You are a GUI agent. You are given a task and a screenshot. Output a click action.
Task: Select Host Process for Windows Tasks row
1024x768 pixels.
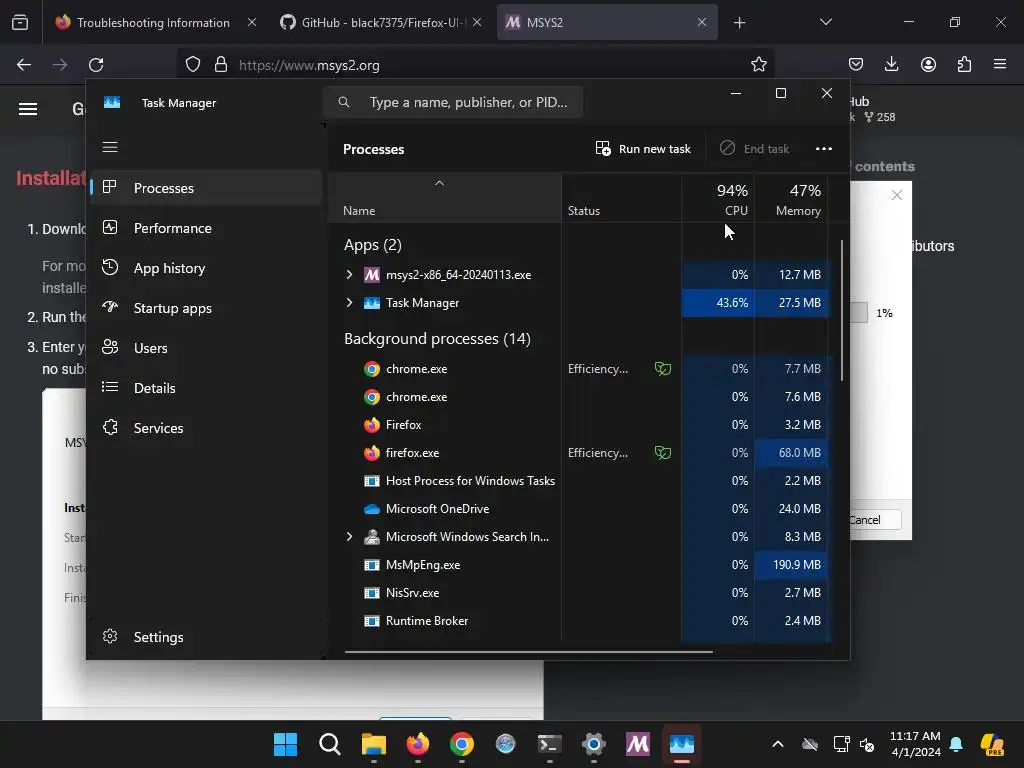pos(581,481)
